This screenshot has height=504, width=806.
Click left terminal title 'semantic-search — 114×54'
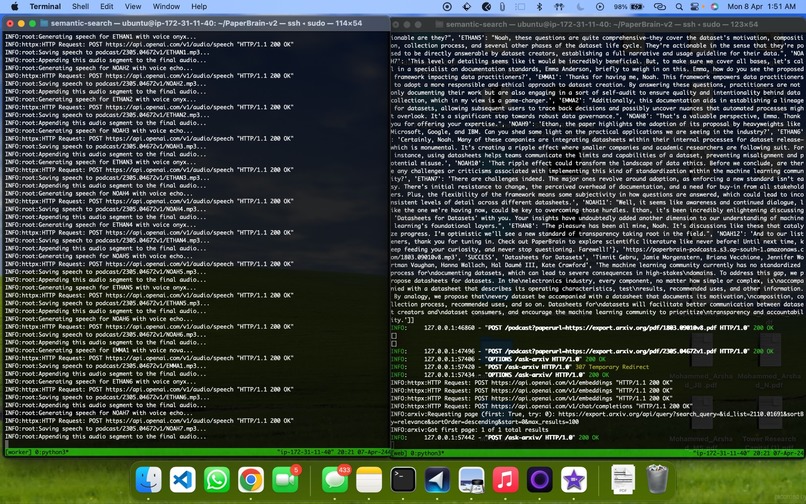point(206,23)
